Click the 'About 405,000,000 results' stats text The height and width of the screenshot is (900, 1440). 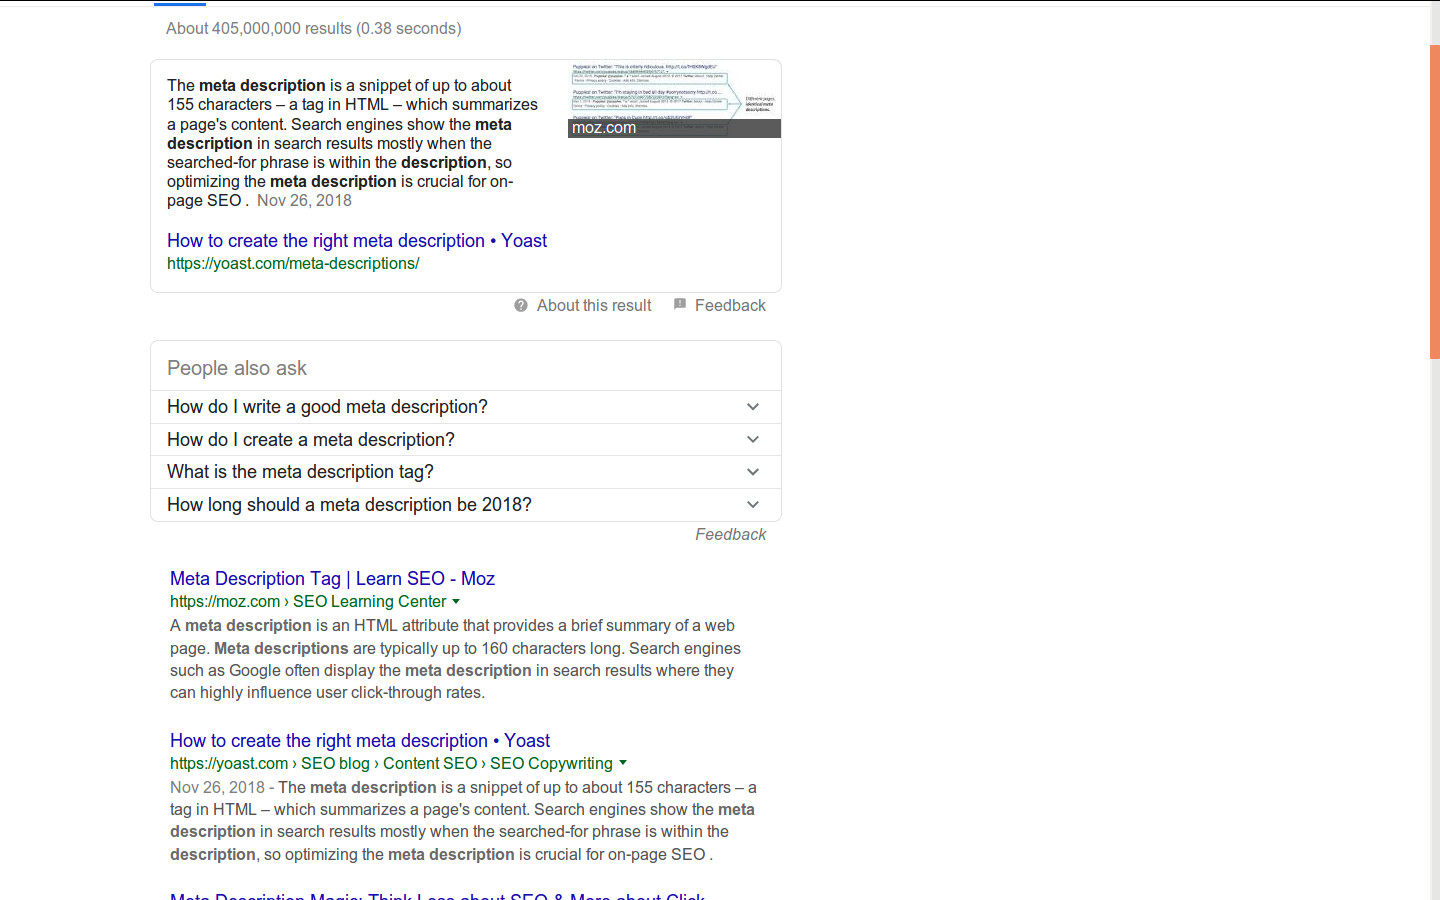coord(313,28)
